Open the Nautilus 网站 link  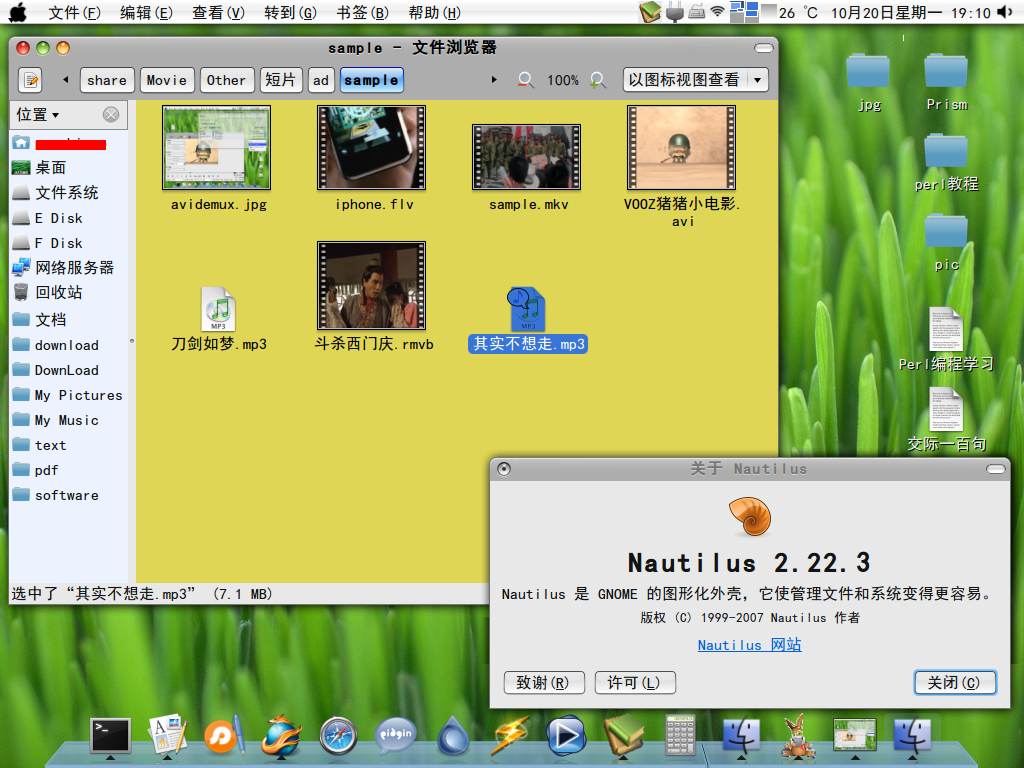click(749, 645)
